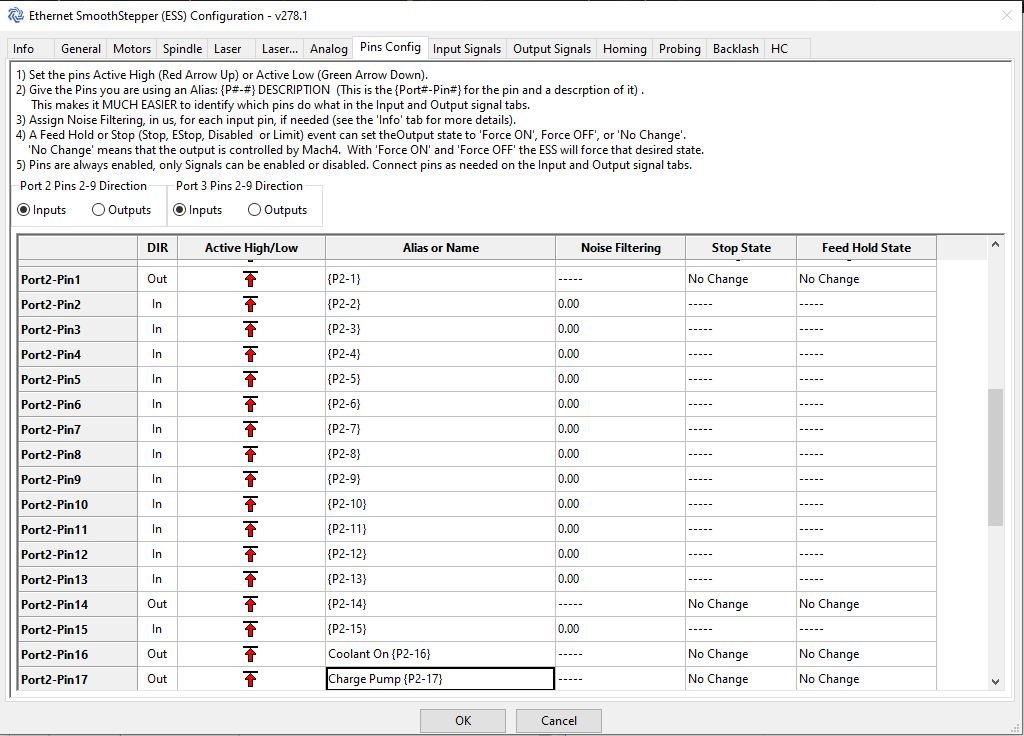Toggle Active High/Low arrow for Port2-Pin9
The width and height of the screenshot is (1024, 736).
click(250, 479)
